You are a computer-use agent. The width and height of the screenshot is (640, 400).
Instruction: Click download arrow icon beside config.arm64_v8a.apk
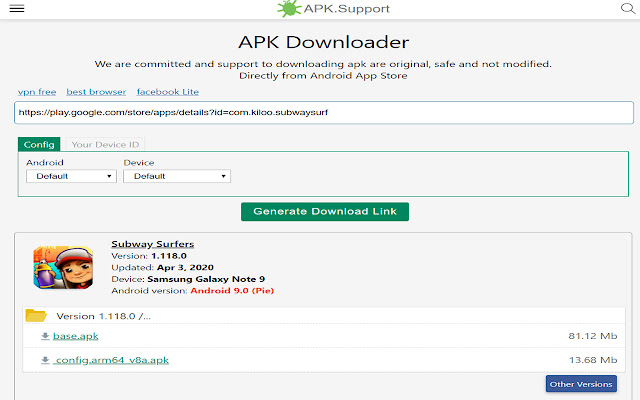point(45,360)
